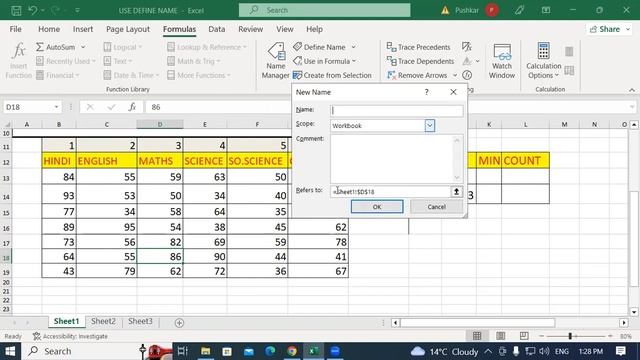
Task: Click the formula bar fx icon
Action: point(132,107)
